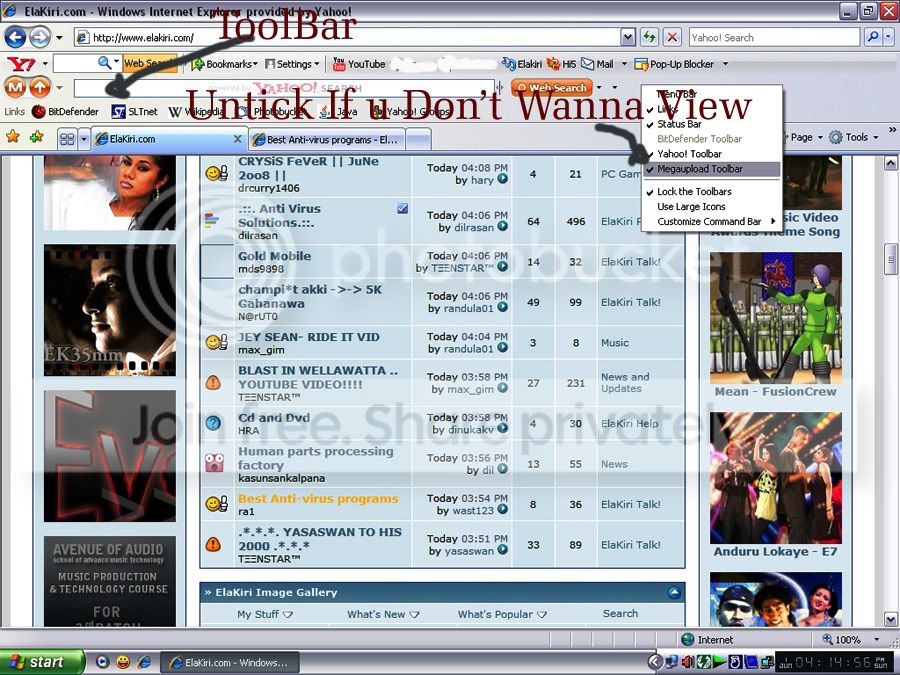Untick Yahoo! Toolbar in context menu

[711, 154]
